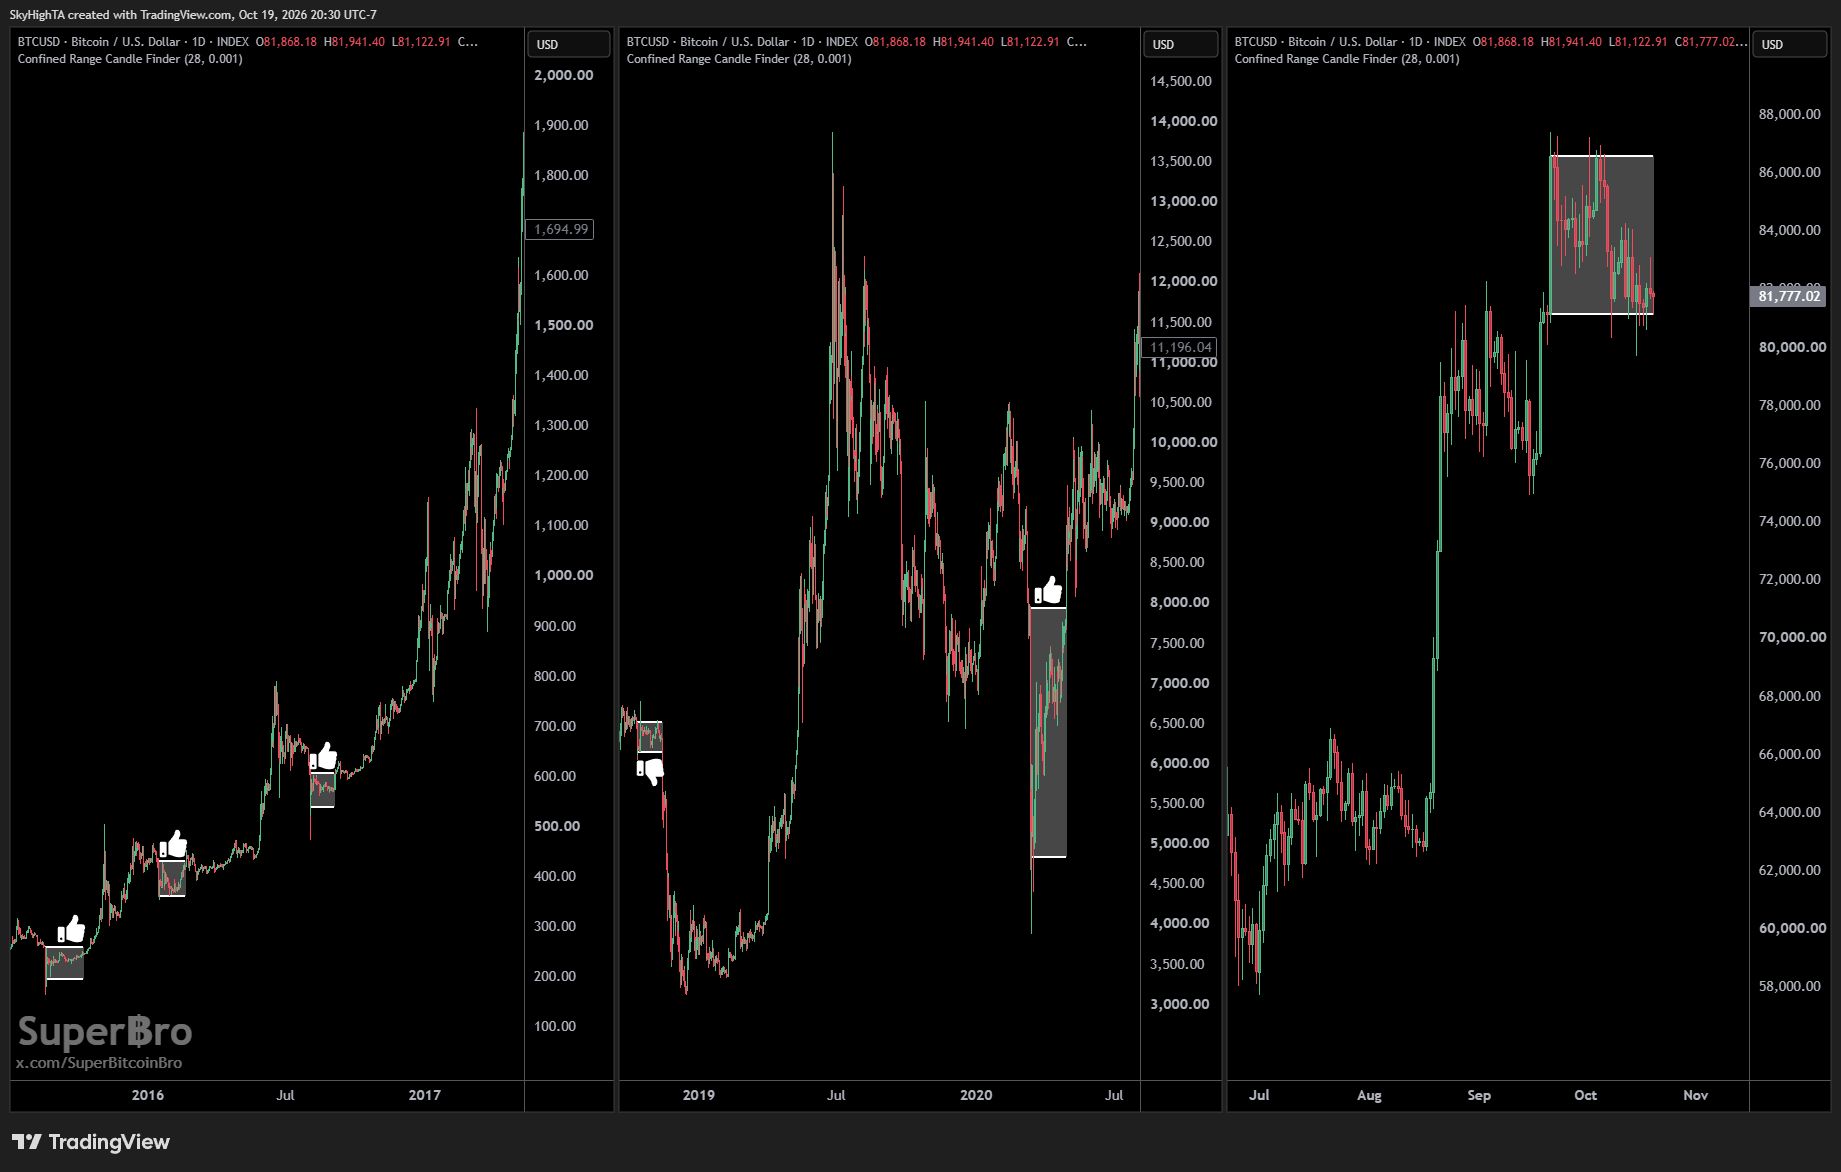Click the thumbs-up marker near the 300.00 level
Image resolution: width=1841 pixels, height=1172 pixels.
click(x=71, y=930)
